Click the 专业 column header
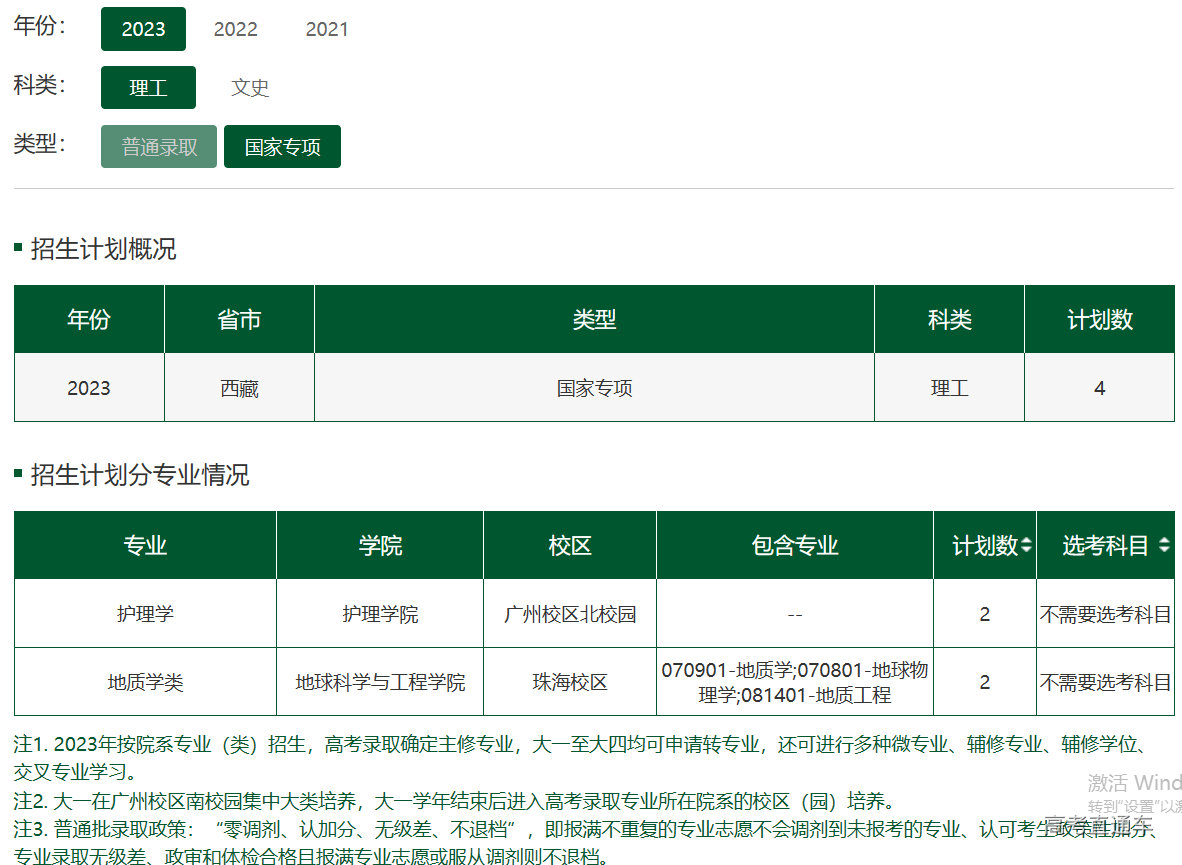 pyautogui.click(x=145, y=546)
